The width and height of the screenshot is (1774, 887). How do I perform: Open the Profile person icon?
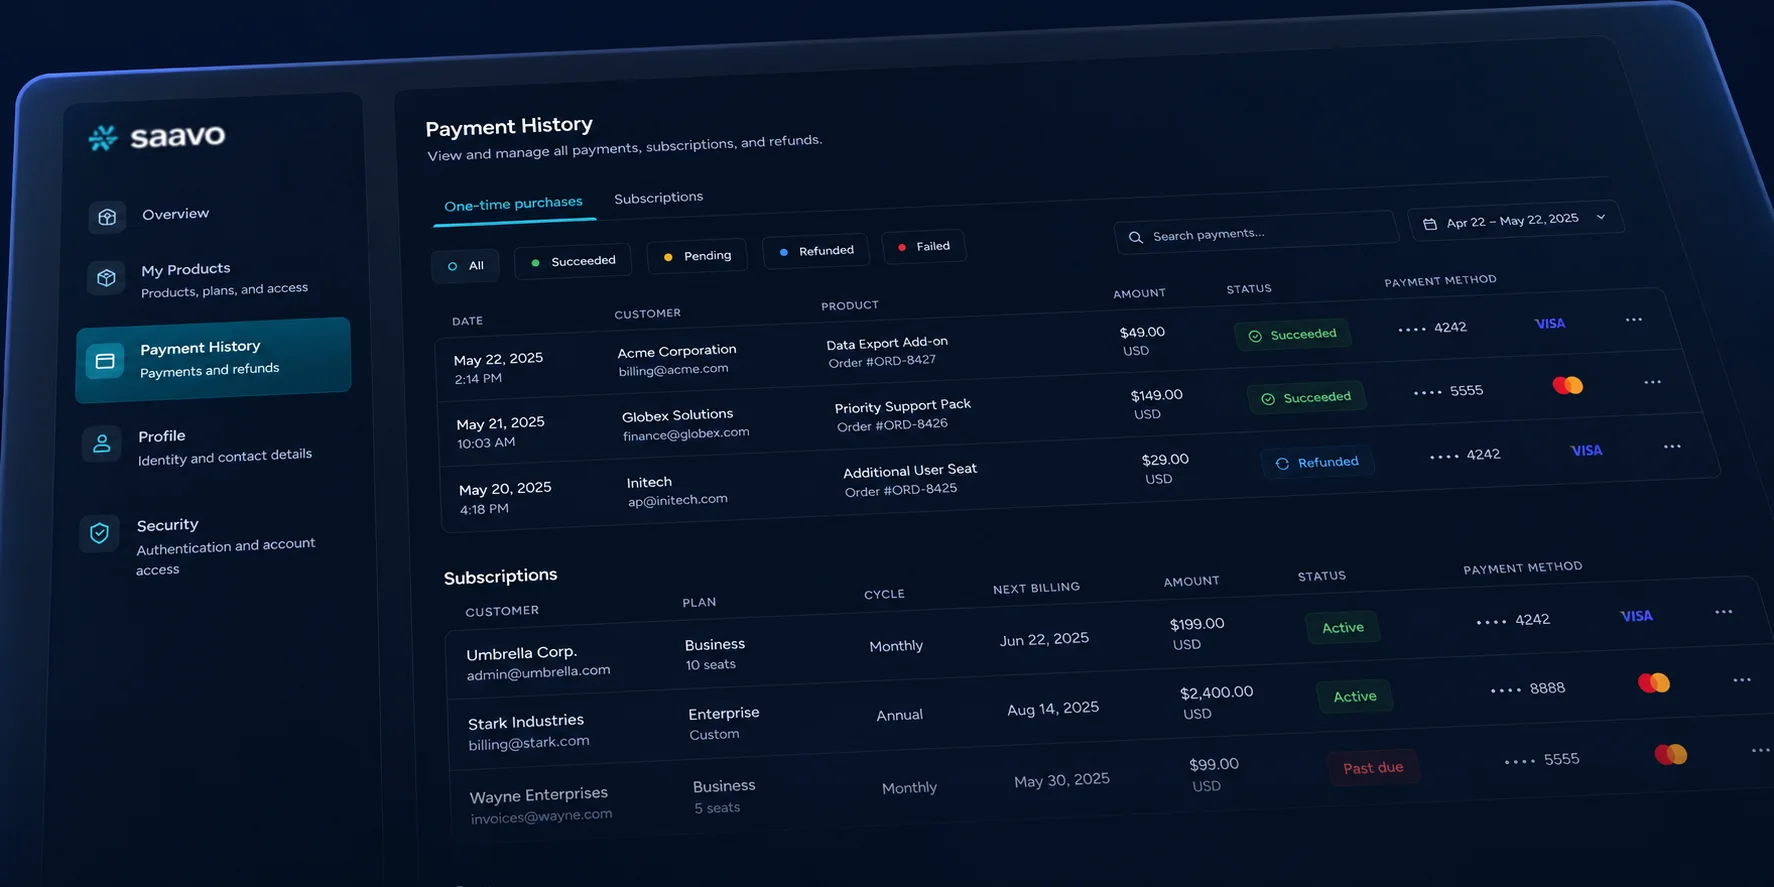click(102, 444)
